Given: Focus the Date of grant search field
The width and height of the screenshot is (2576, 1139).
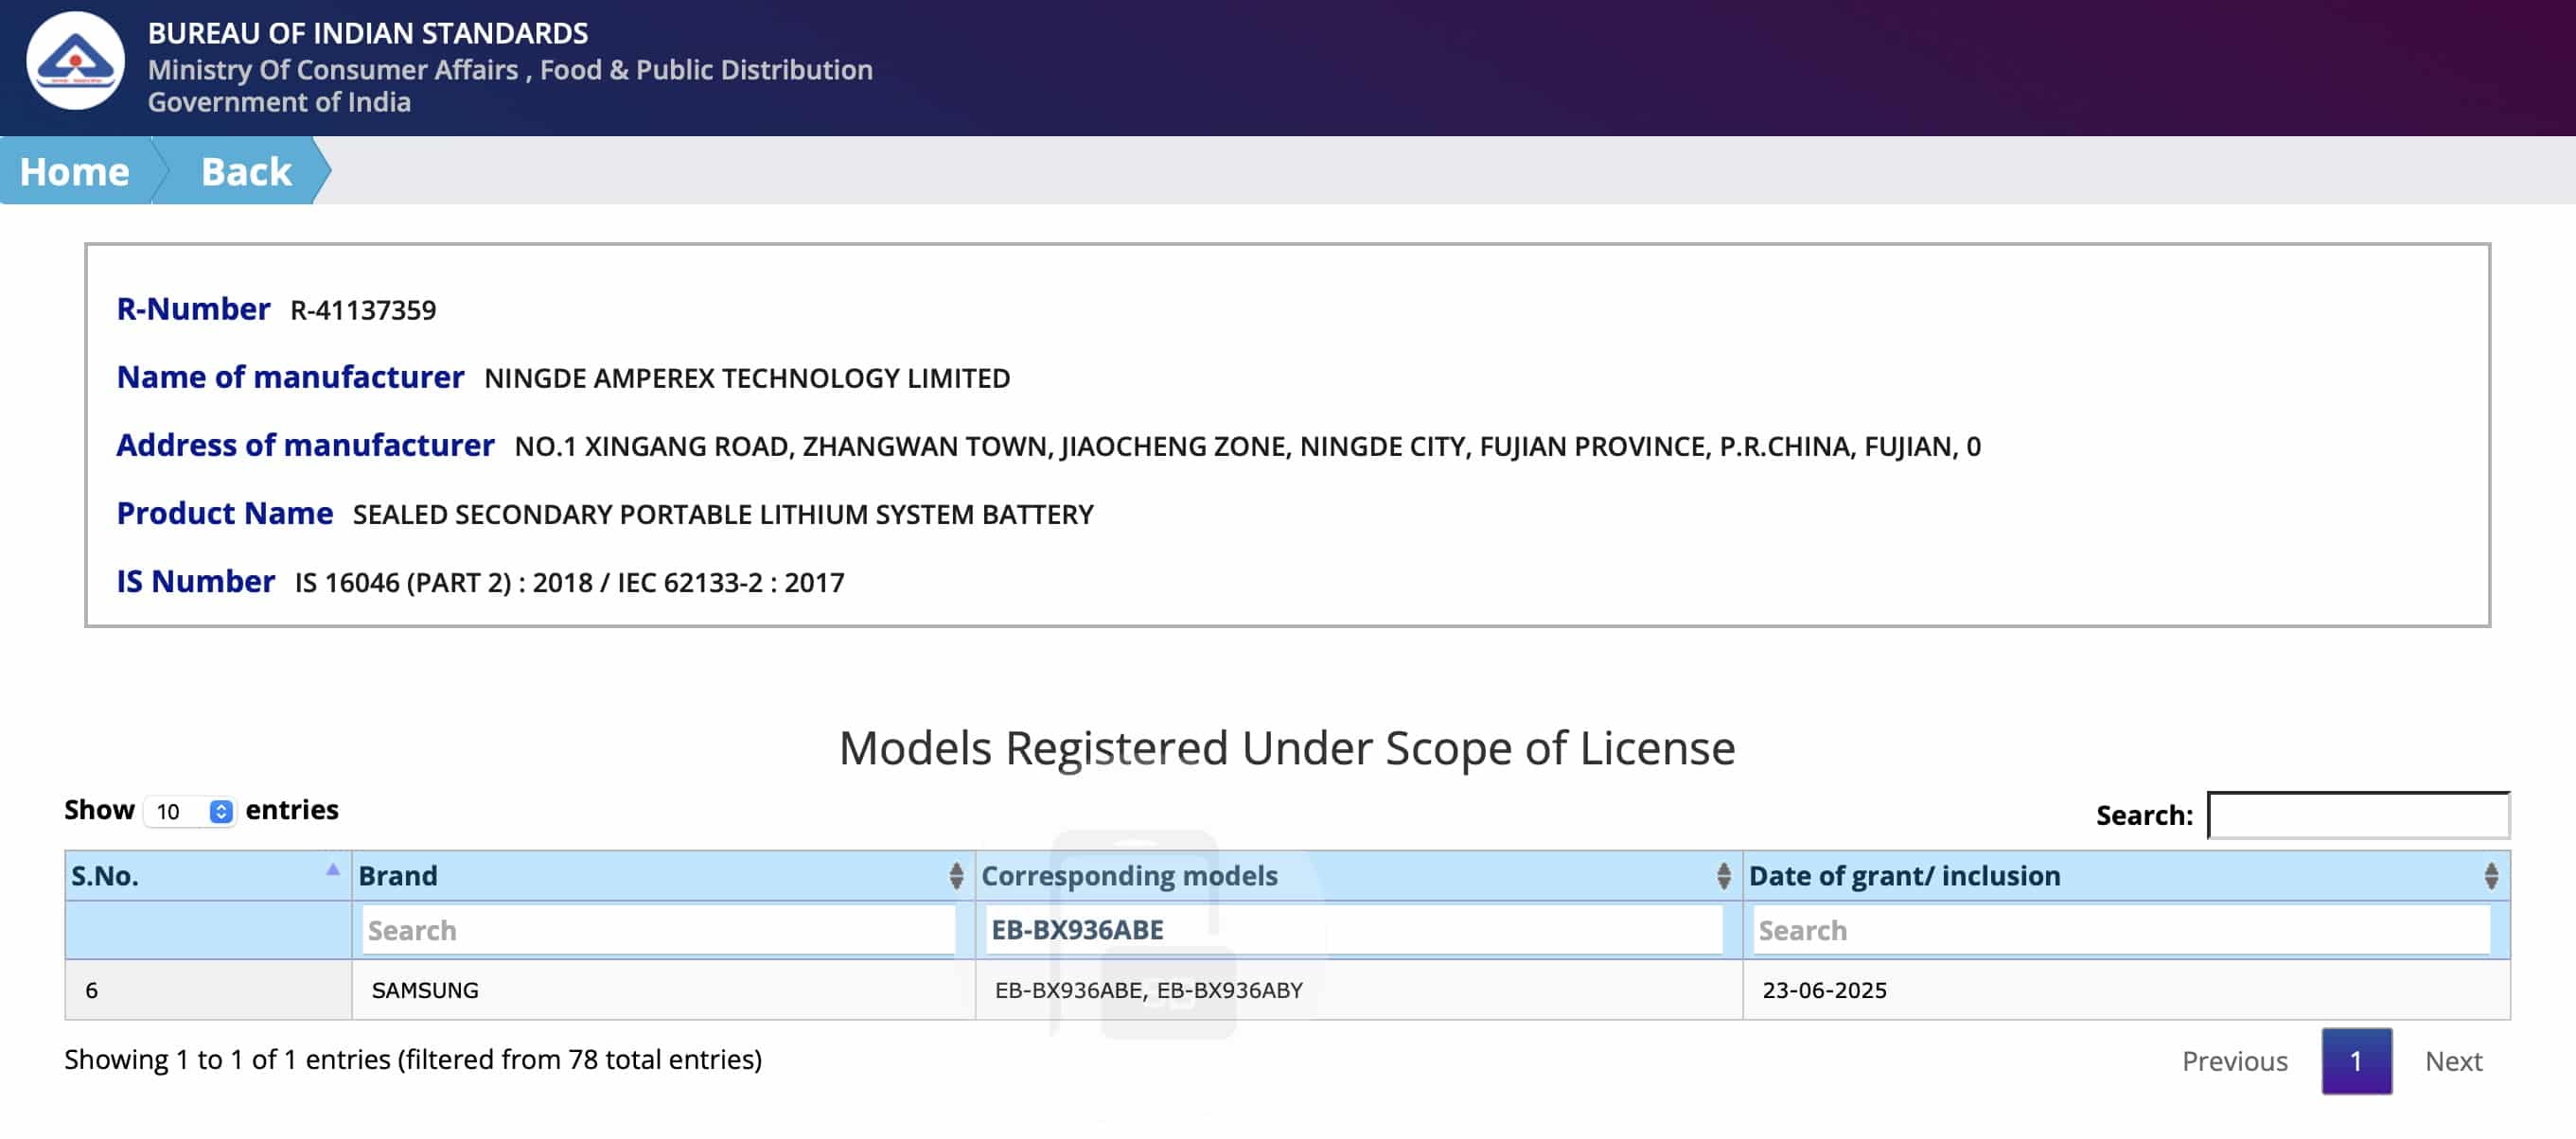Looking at the screenshot, I should point(2122,930).
